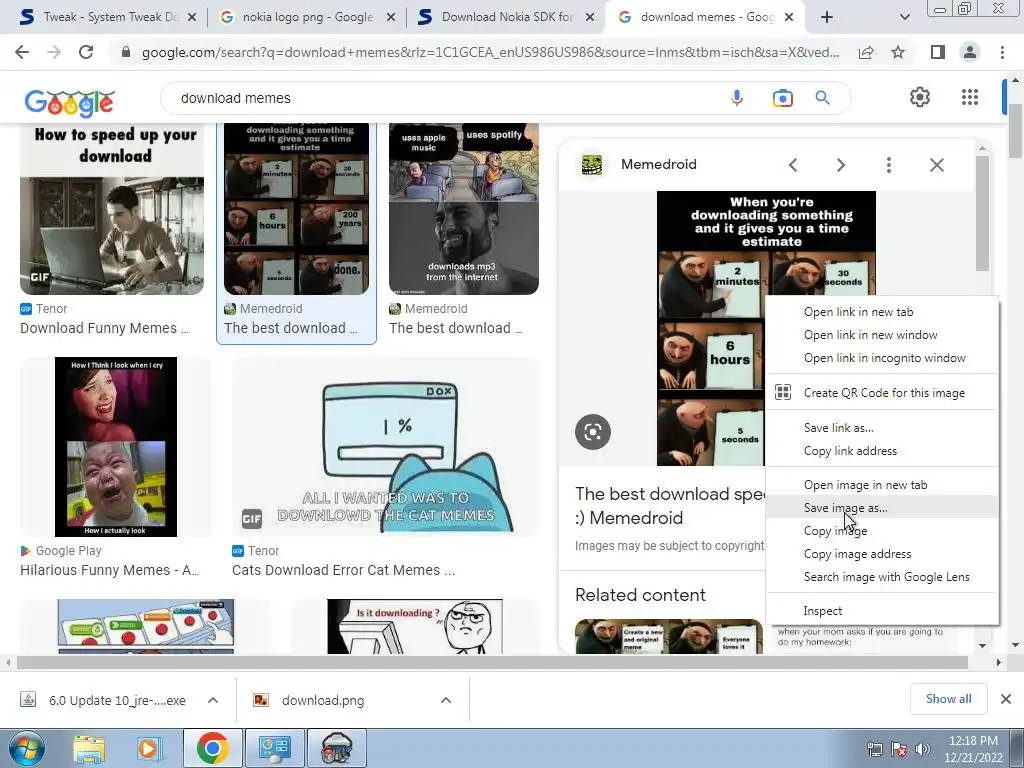Bookmark this page with the star icon
1024x768 pixels.
(898, 52)
